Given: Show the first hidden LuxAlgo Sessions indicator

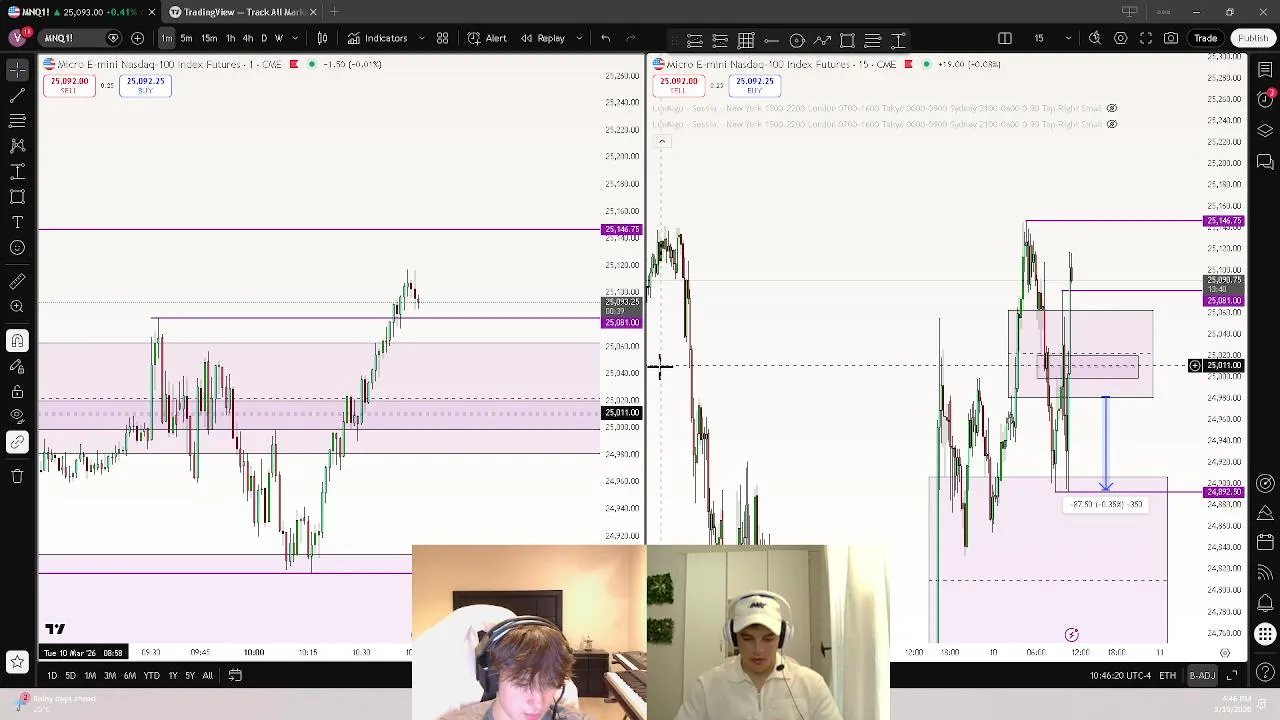Looking at the screenshot, I should click(1112, 108).
